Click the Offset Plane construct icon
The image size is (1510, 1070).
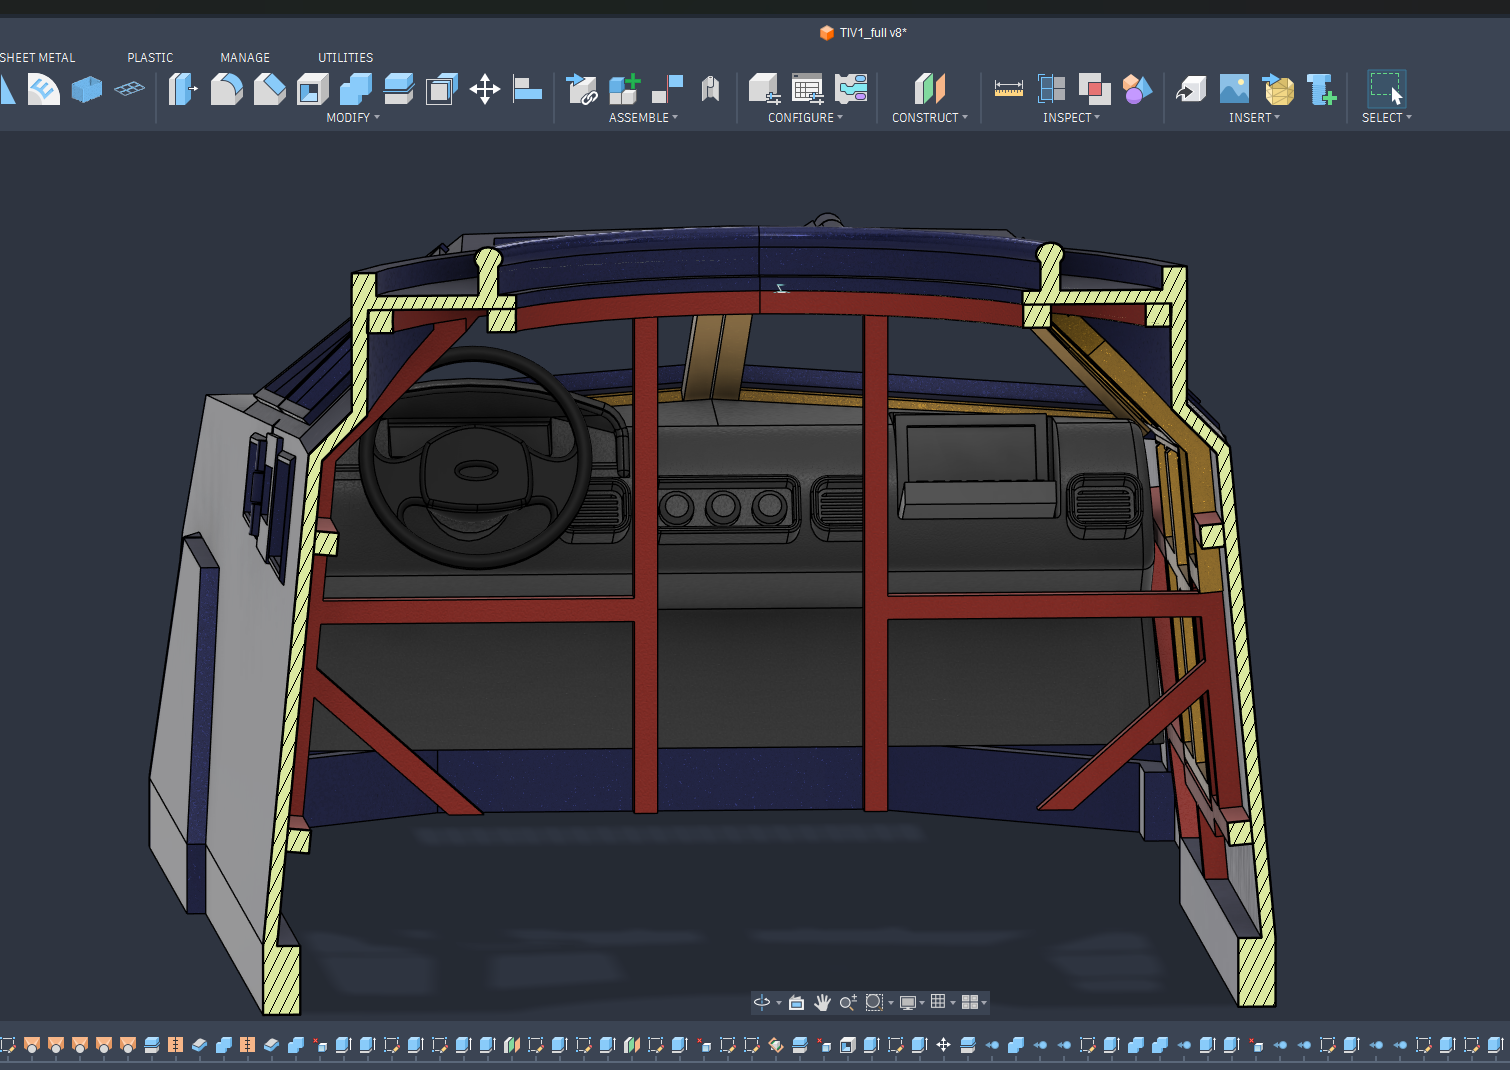point(930,89)
